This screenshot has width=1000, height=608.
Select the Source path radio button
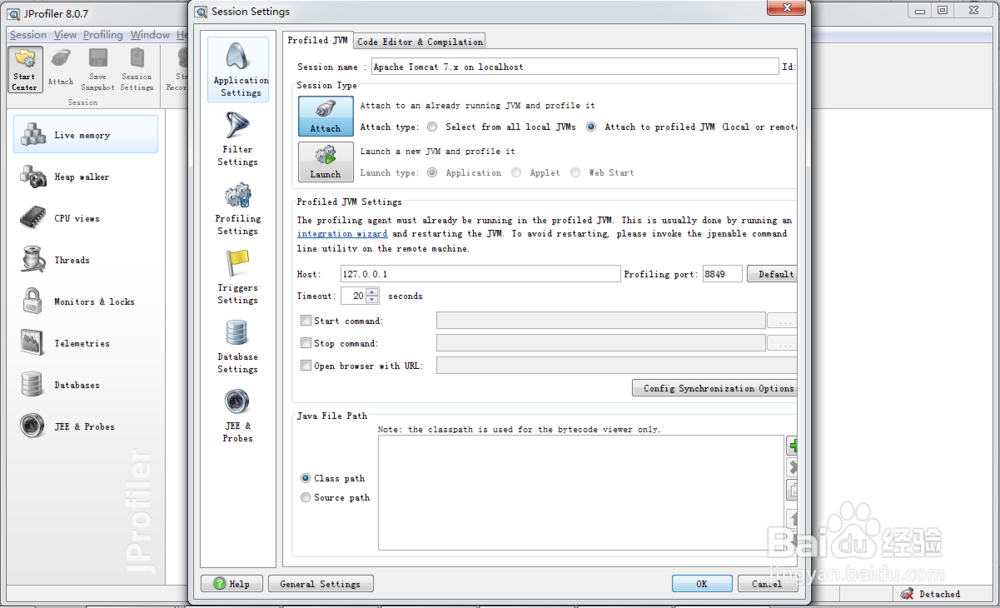(x=305, y=497)
